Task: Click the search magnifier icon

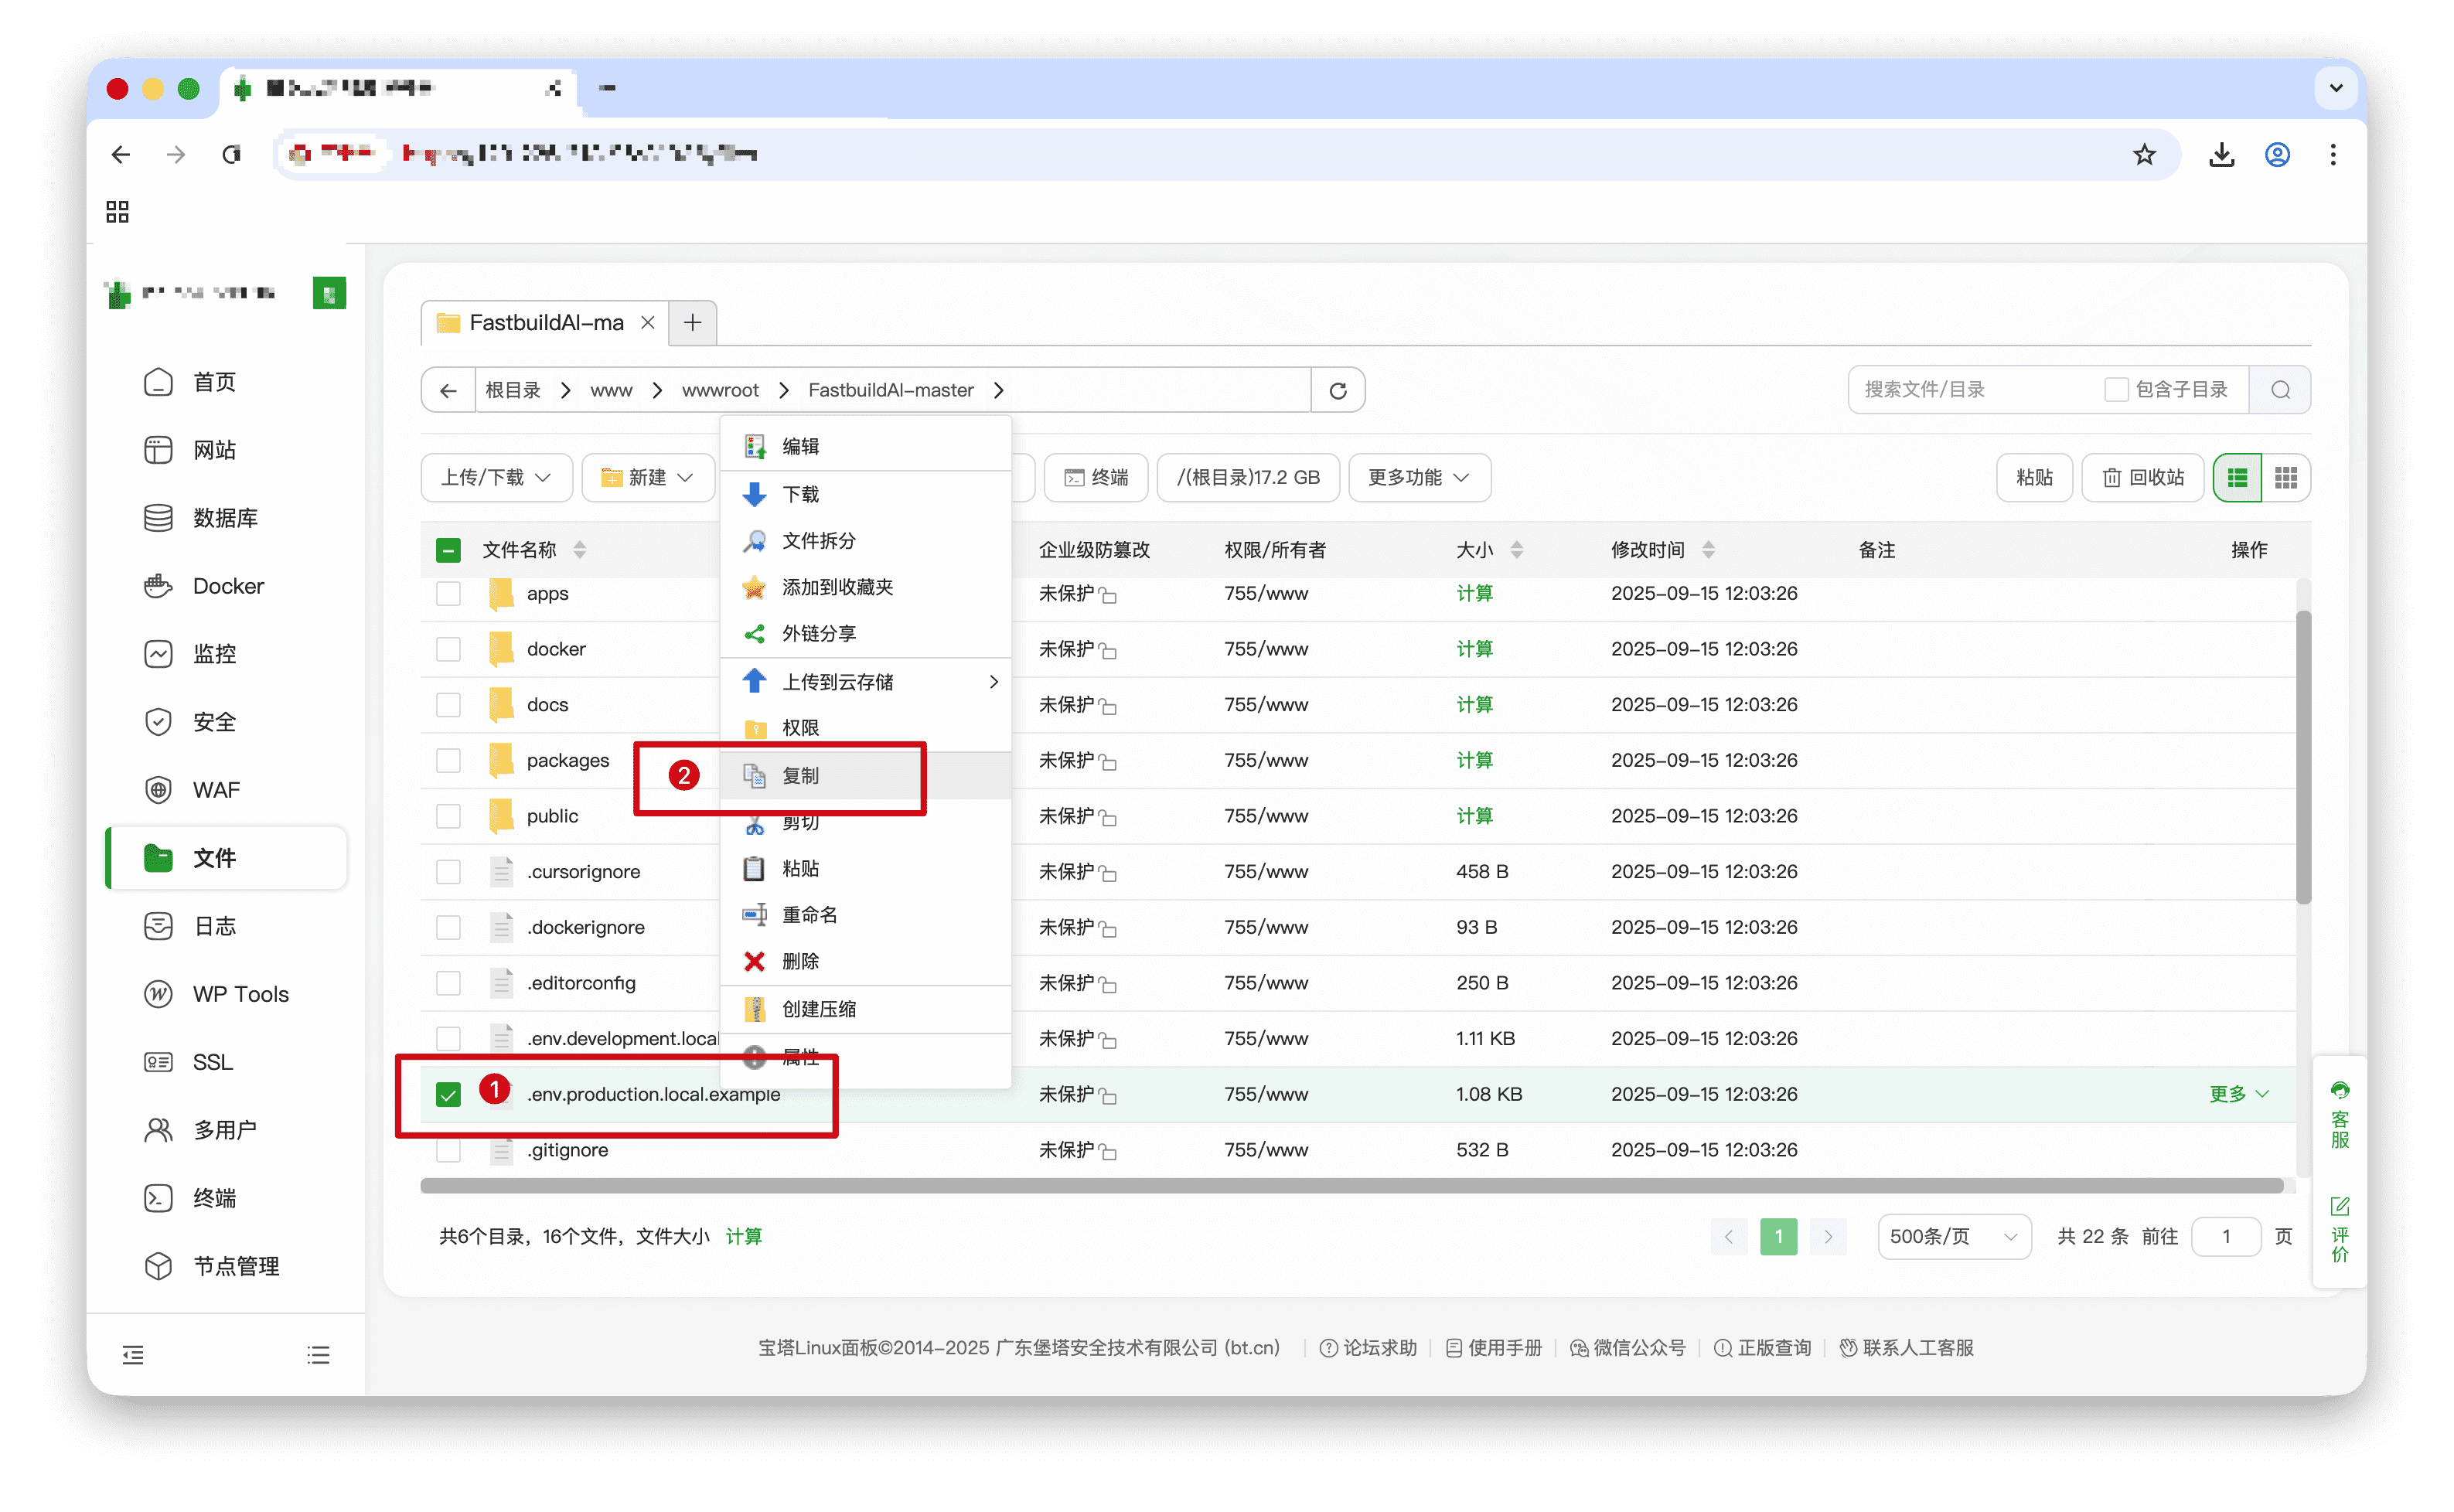Action: 2280,390
